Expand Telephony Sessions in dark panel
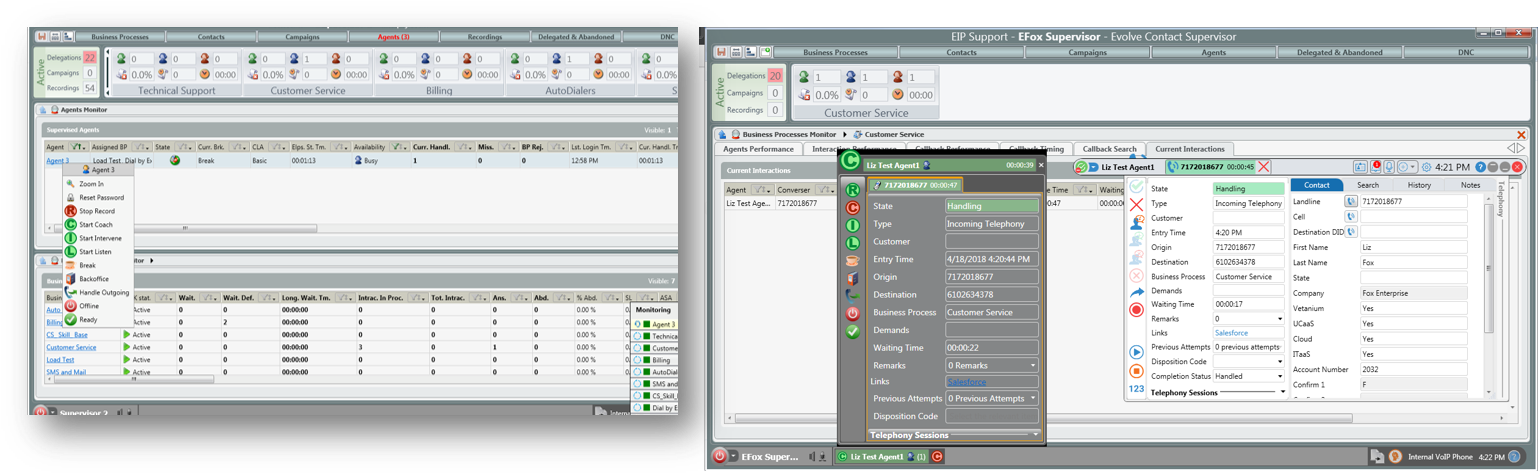The height and width of the screenshot is (473, 1538). click(x=1038, y=435)
